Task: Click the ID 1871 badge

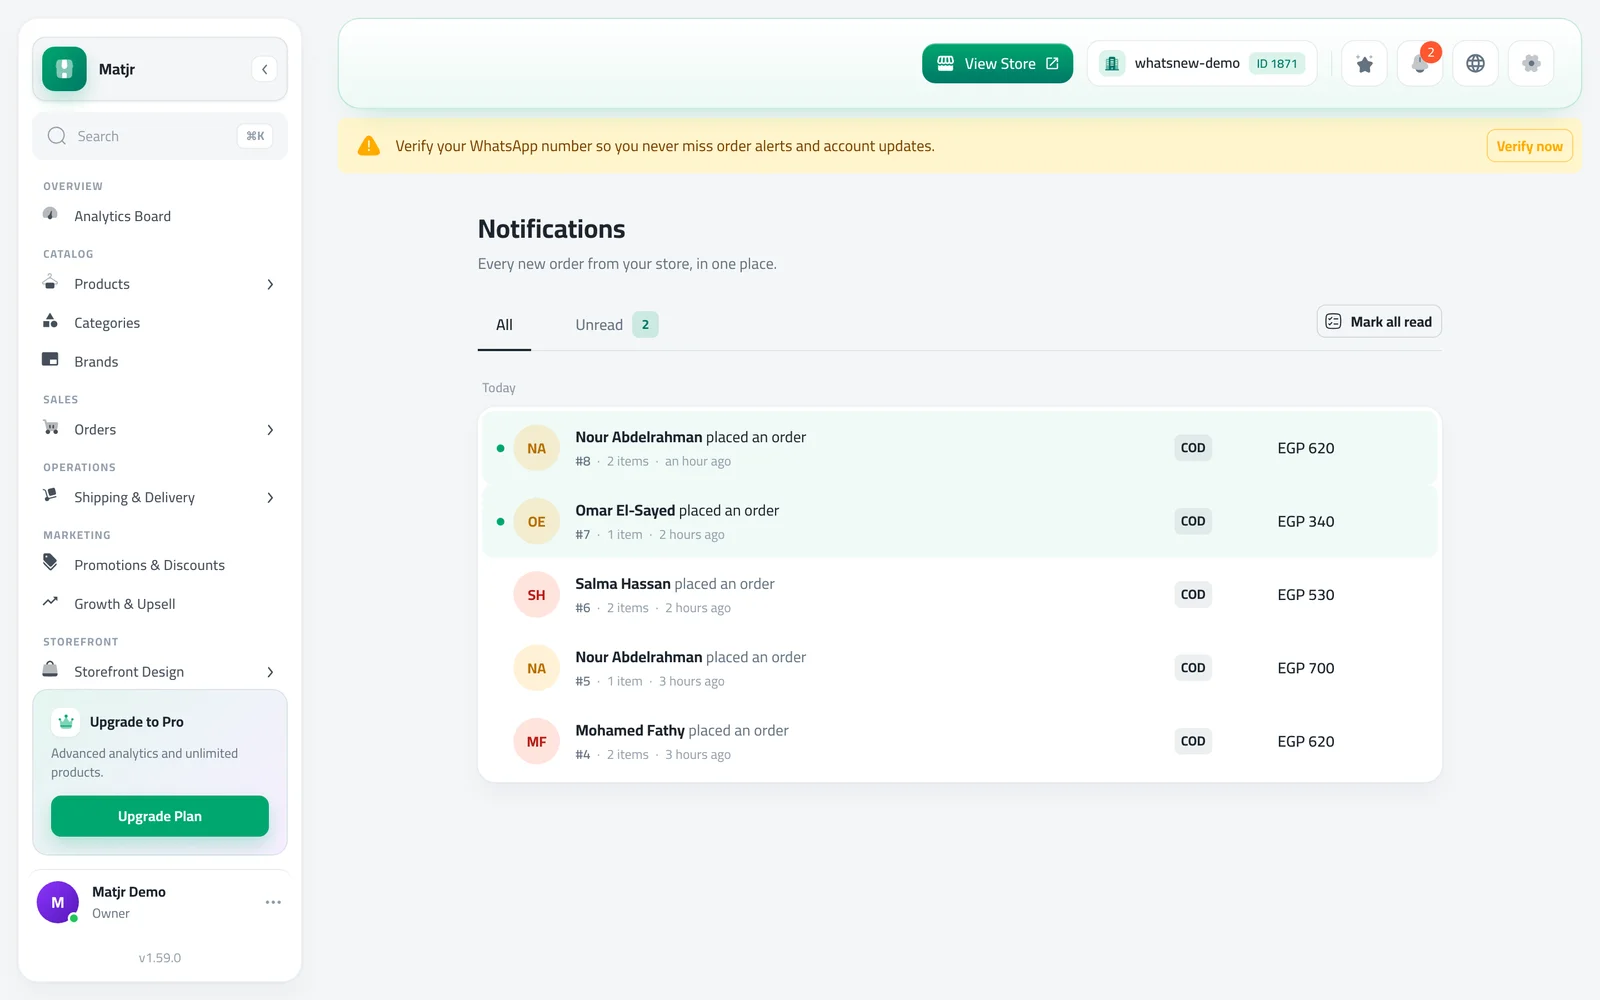Action: click(x=1277, y=64)
